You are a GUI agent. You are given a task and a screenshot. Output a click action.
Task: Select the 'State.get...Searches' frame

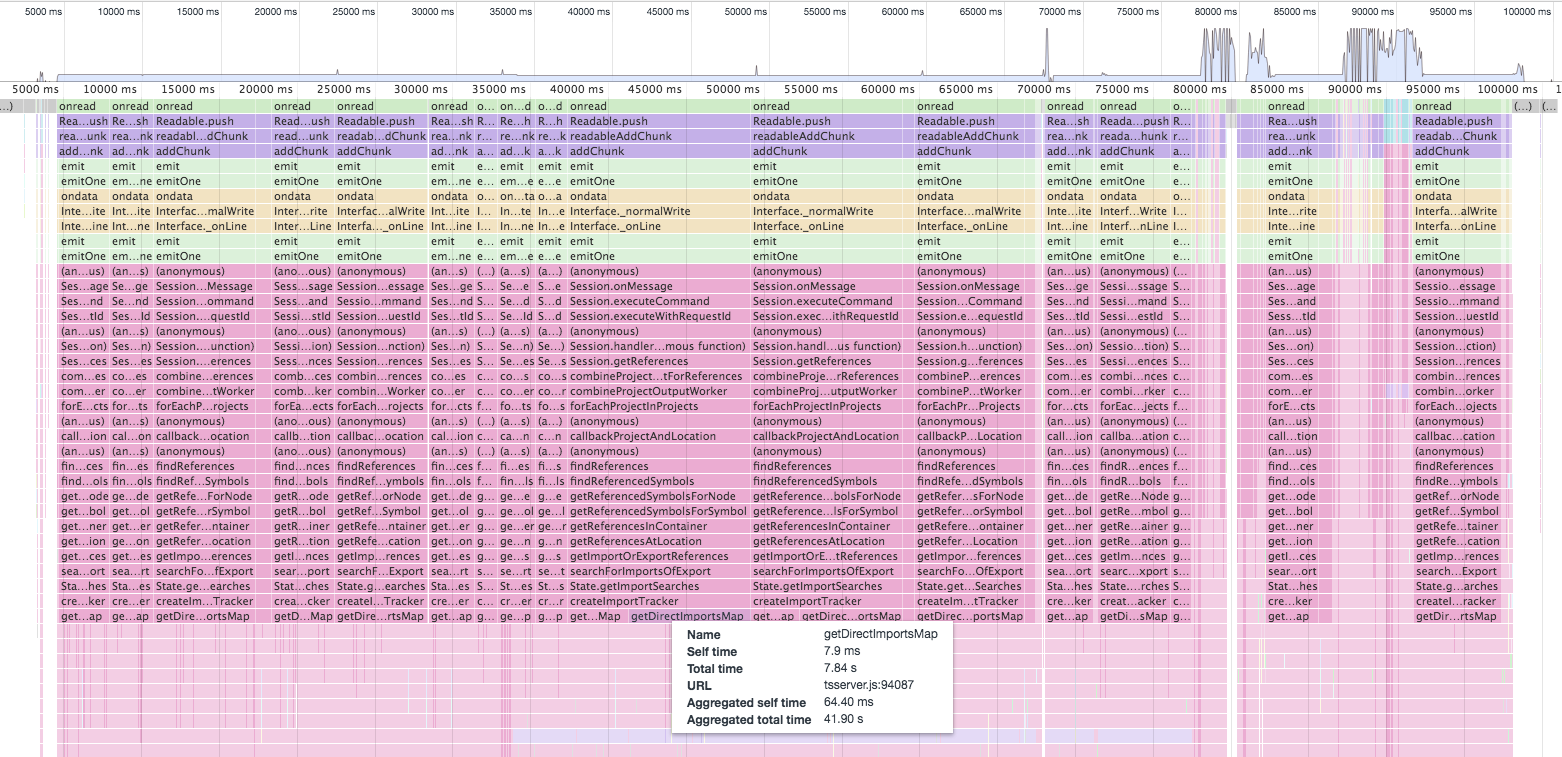click(970, 587)
